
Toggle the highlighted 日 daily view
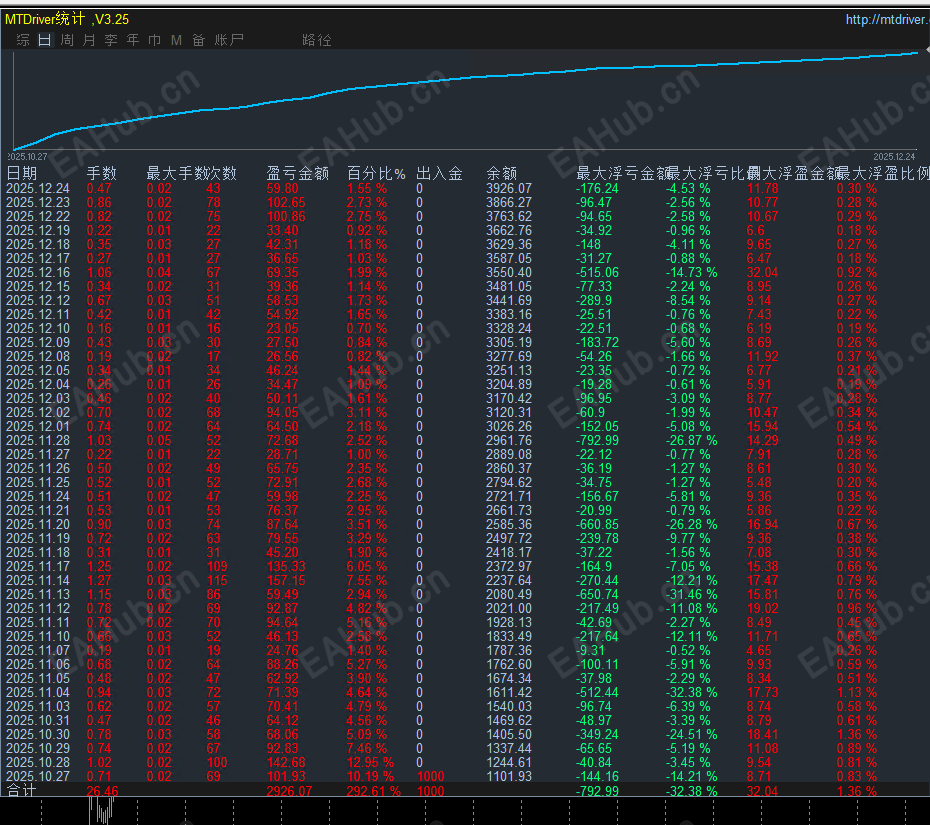click(x=45, y=40)
